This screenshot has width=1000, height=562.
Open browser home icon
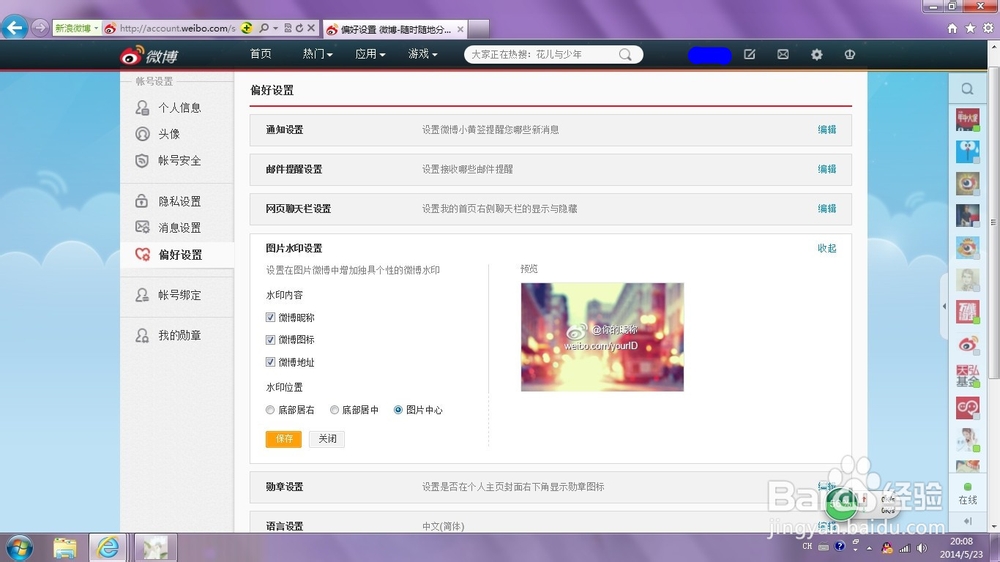(952, 28)
